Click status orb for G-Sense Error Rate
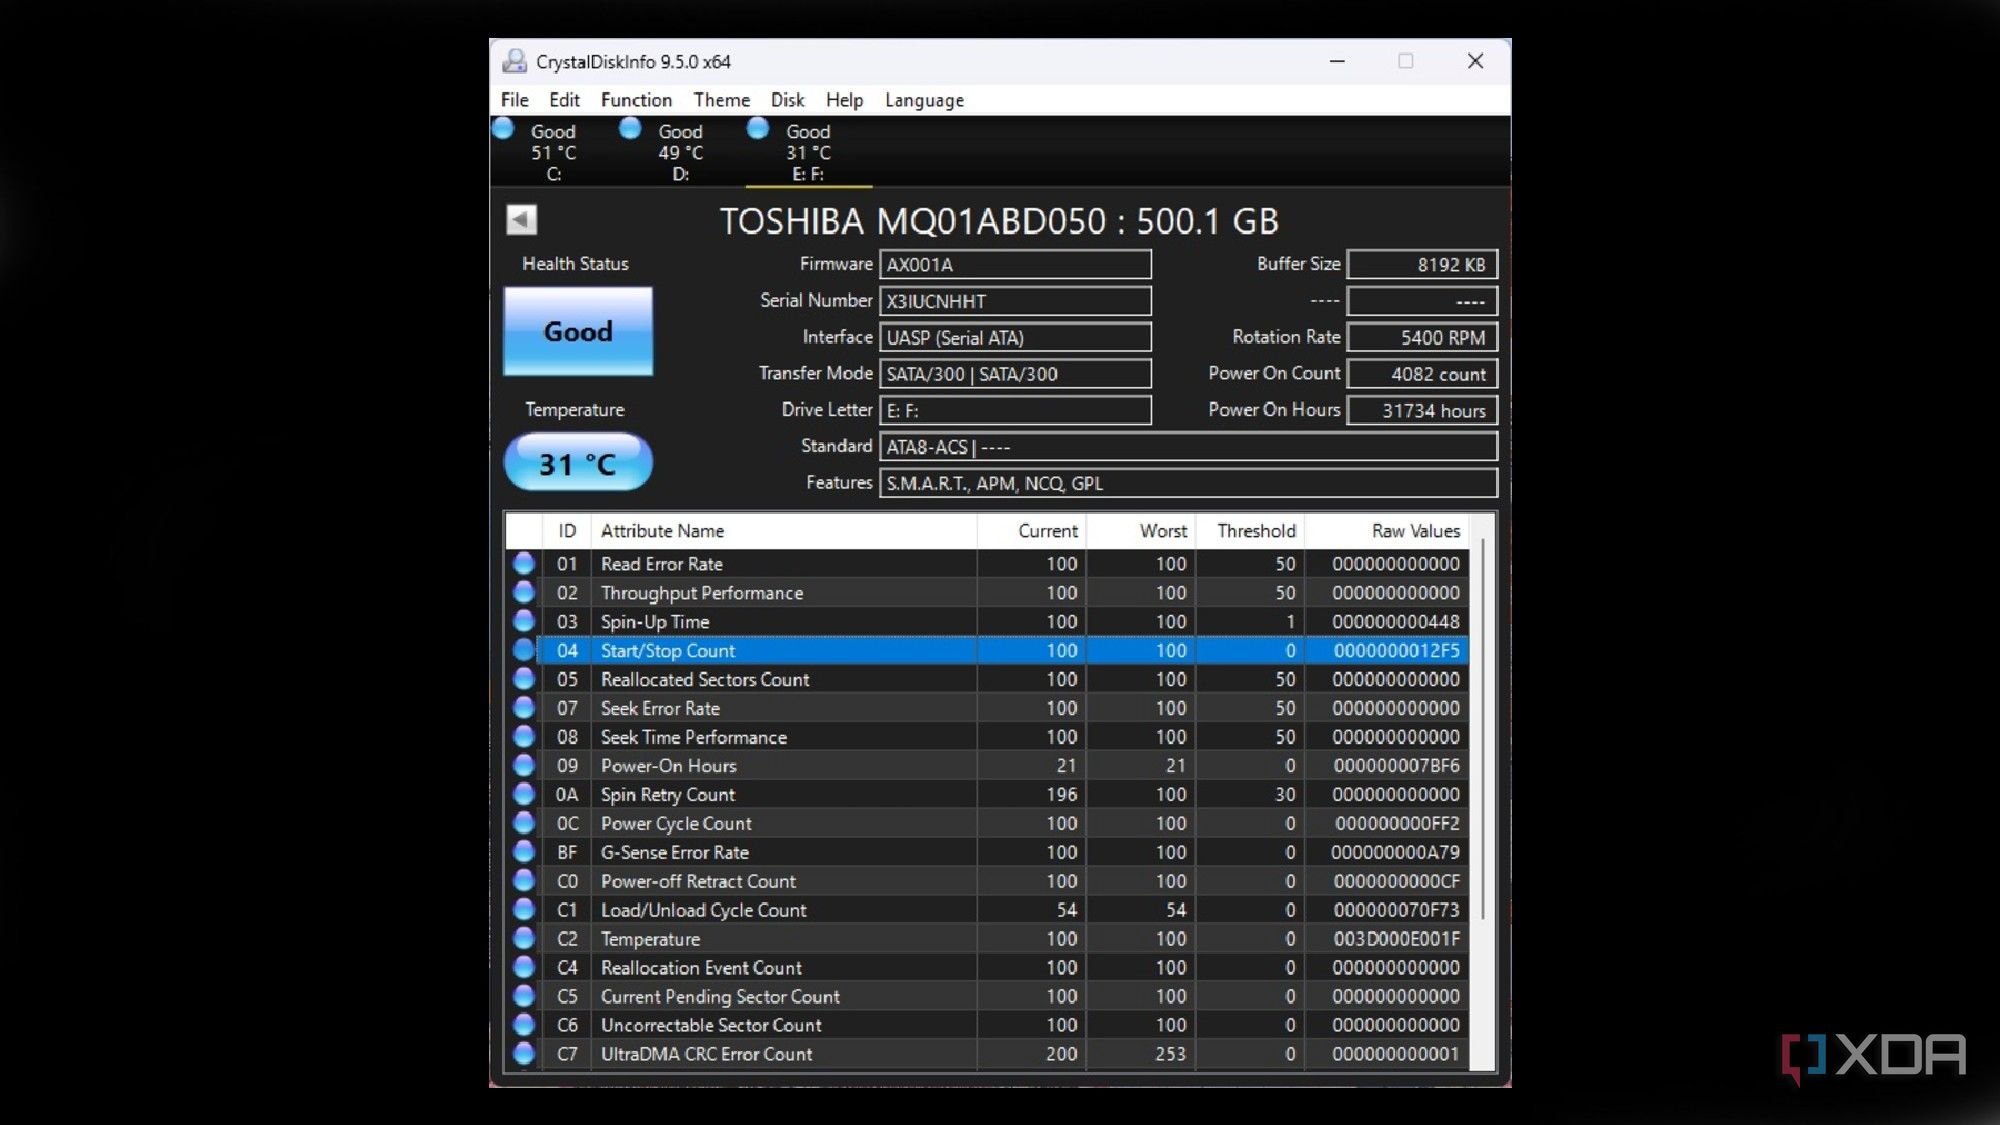Screen dimensions: 2000x1125 [x=523, y=852]
